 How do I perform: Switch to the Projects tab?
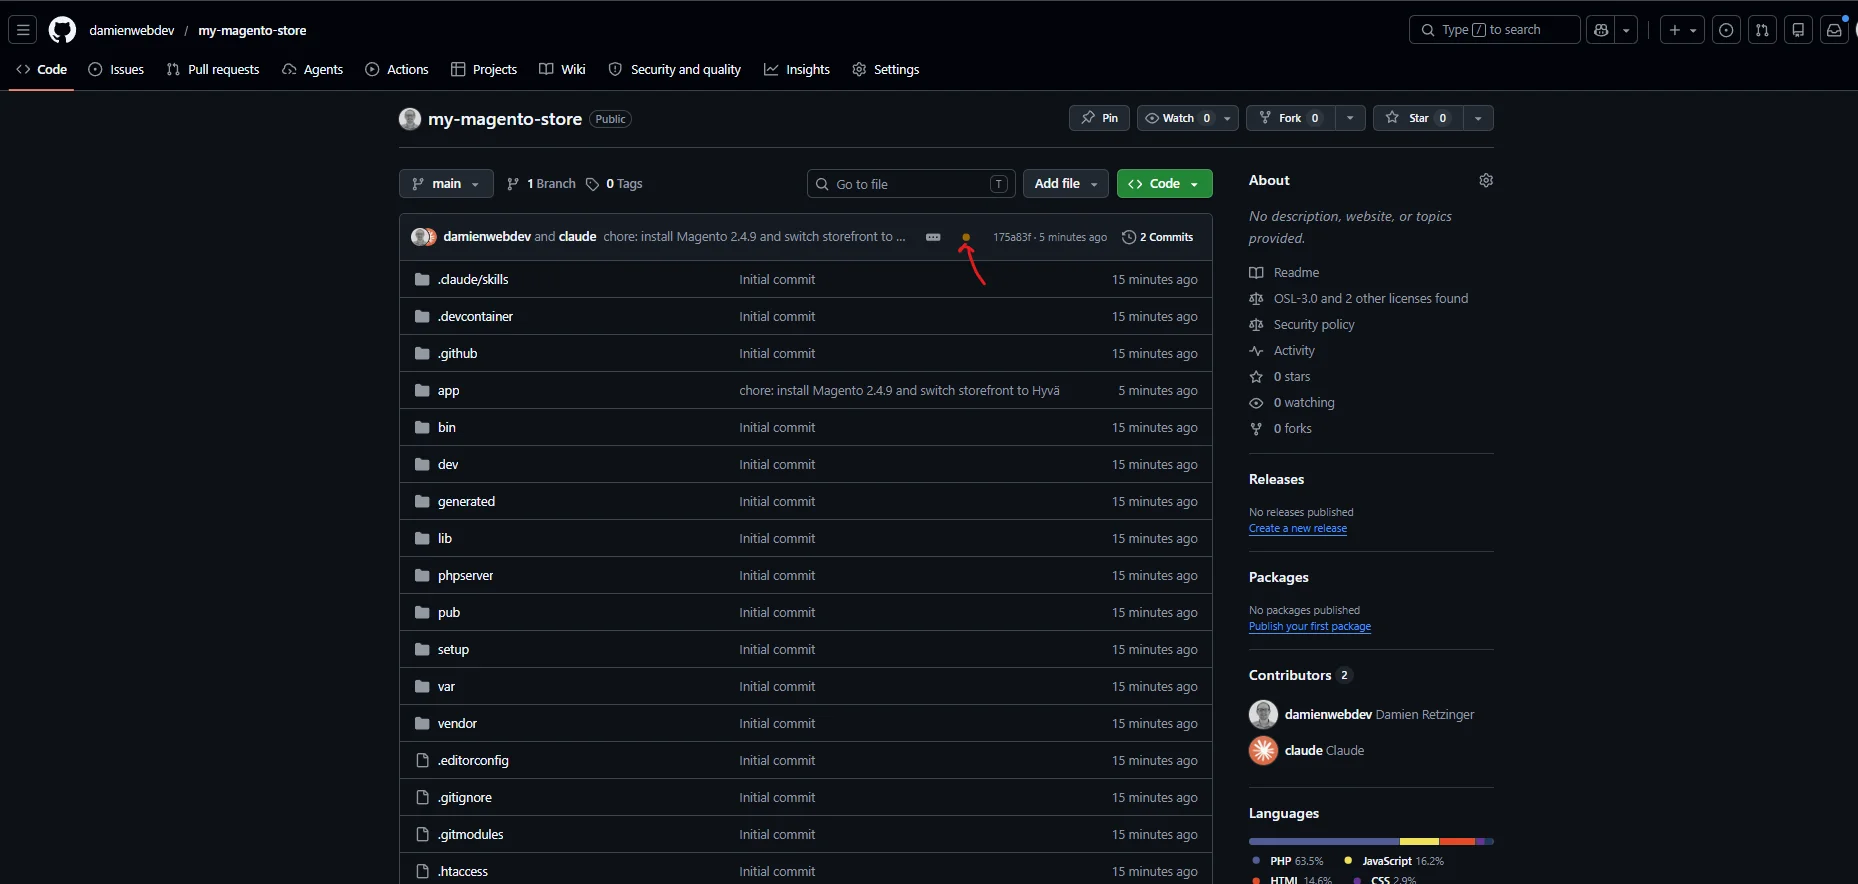(484, 69)
